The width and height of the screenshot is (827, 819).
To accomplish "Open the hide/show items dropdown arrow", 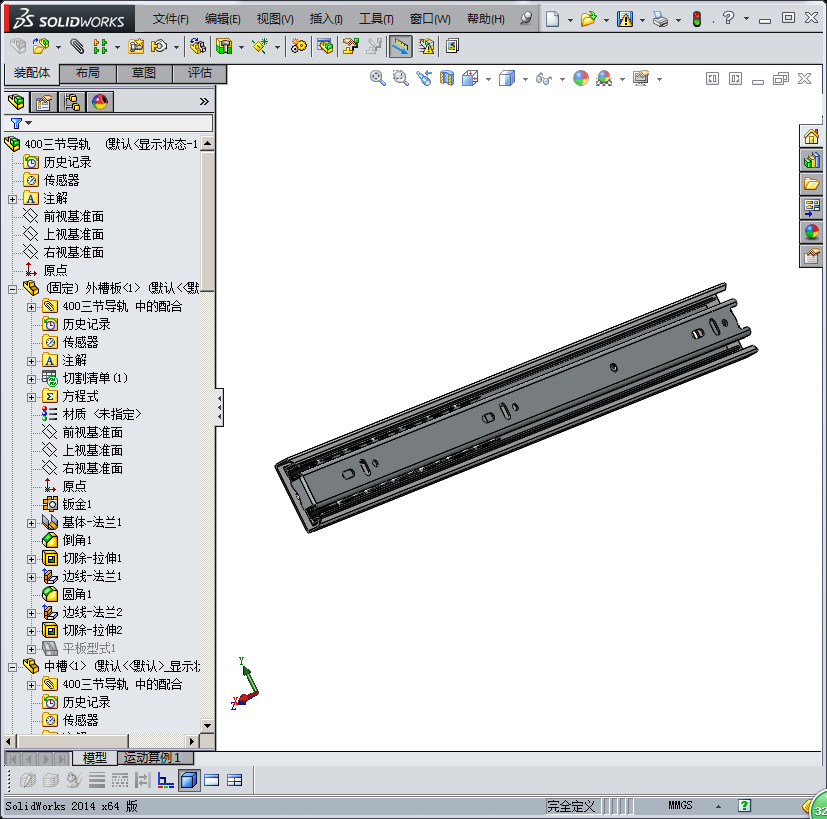I will [x=562, y=80].
